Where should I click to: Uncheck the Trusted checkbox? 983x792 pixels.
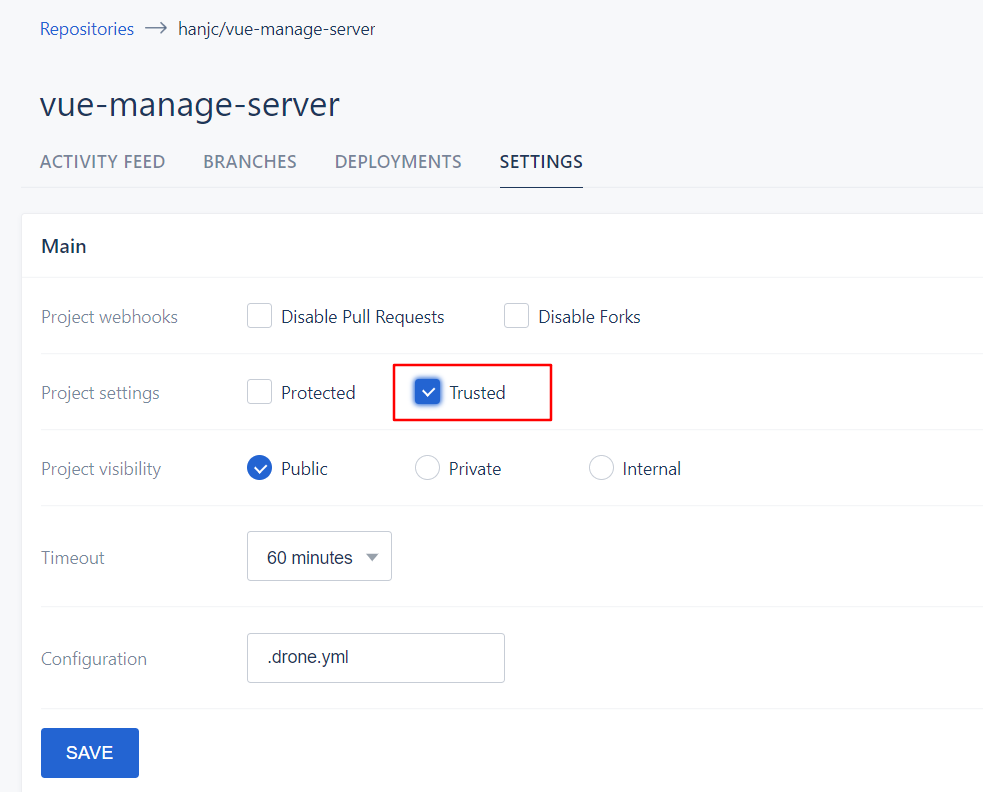pos(428,393)
